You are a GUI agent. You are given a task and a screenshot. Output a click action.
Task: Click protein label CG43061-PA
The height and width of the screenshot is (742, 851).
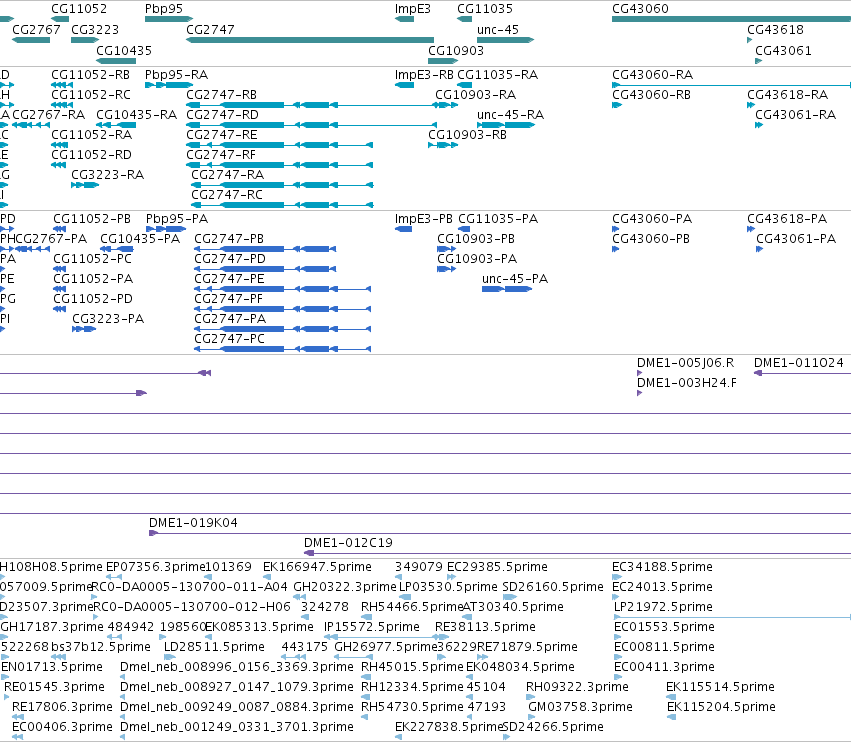pos(796,238)
